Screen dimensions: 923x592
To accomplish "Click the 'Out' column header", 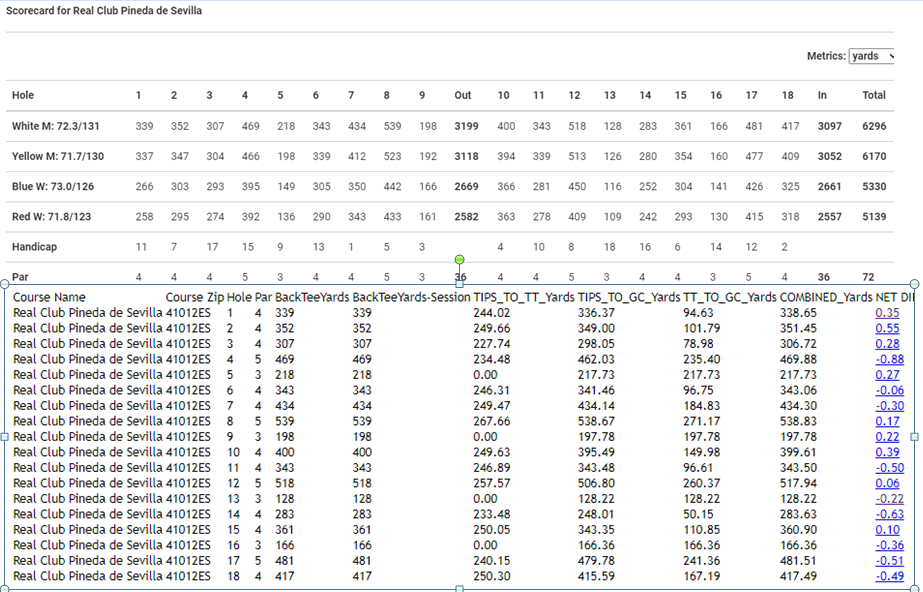I will pyautogui.click(x=463, y=95).
